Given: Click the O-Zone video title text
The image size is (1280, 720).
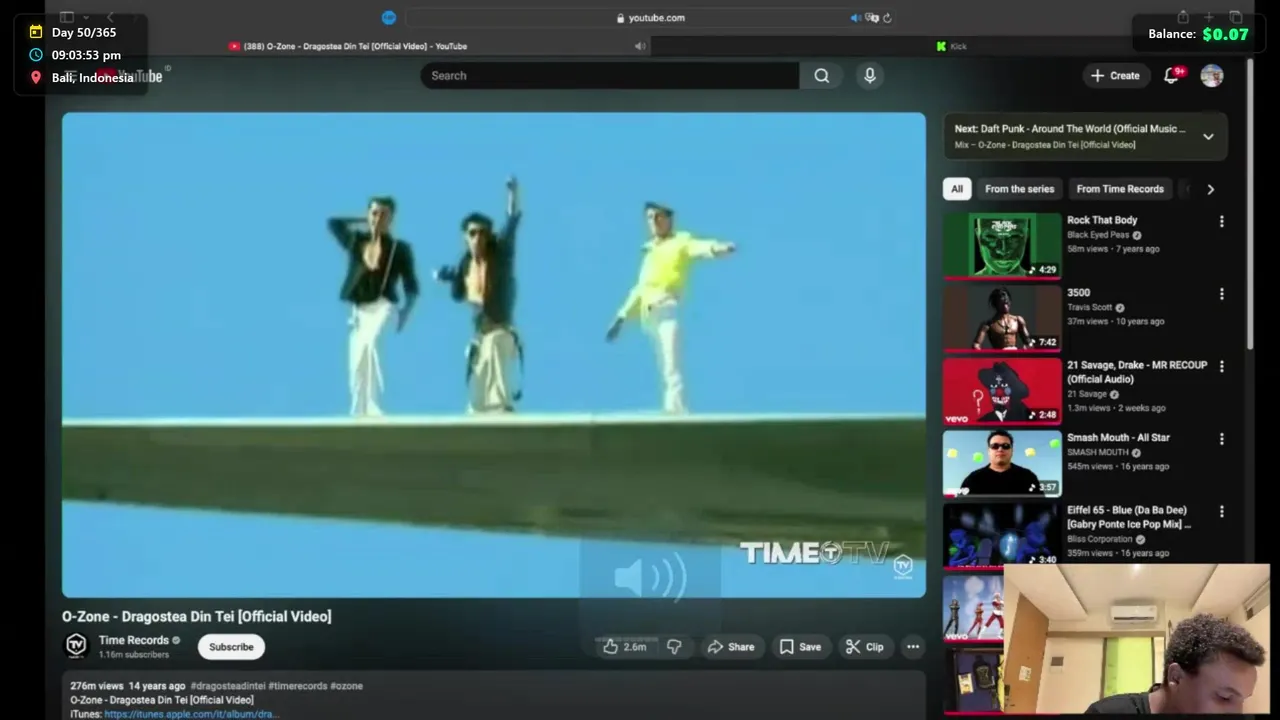Looking at the screenshot, I should 197,617.
